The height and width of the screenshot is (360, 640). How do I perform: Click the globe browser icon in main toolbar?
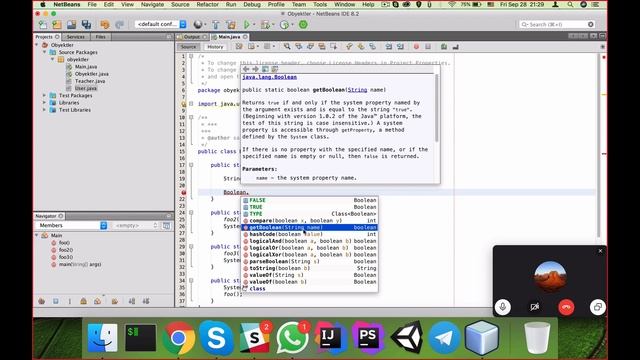[x=198, y=24]
